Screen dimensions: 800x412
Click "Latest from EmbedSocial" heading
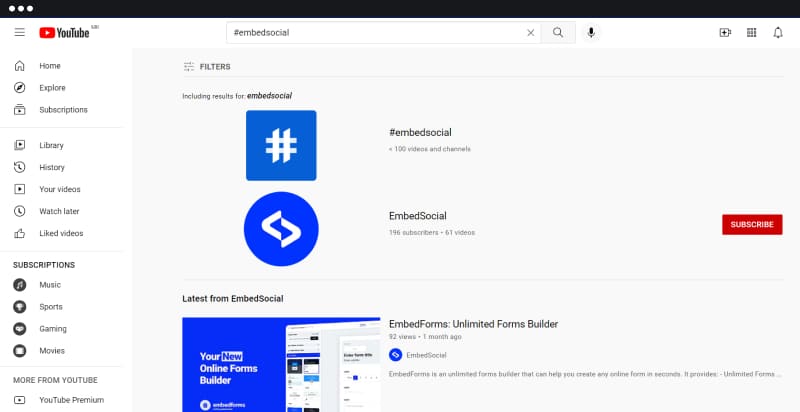pyautogui.click(x=233, y=299)
